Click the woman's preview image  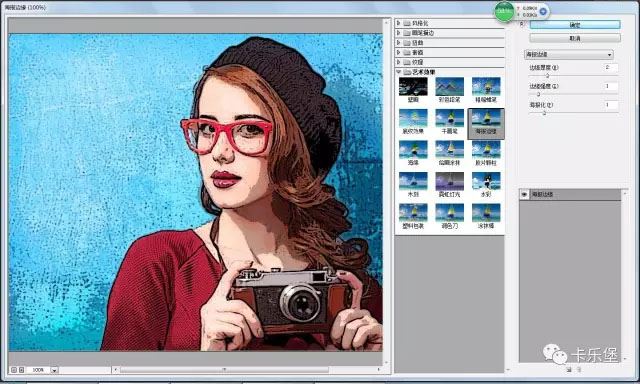point(196,192)
